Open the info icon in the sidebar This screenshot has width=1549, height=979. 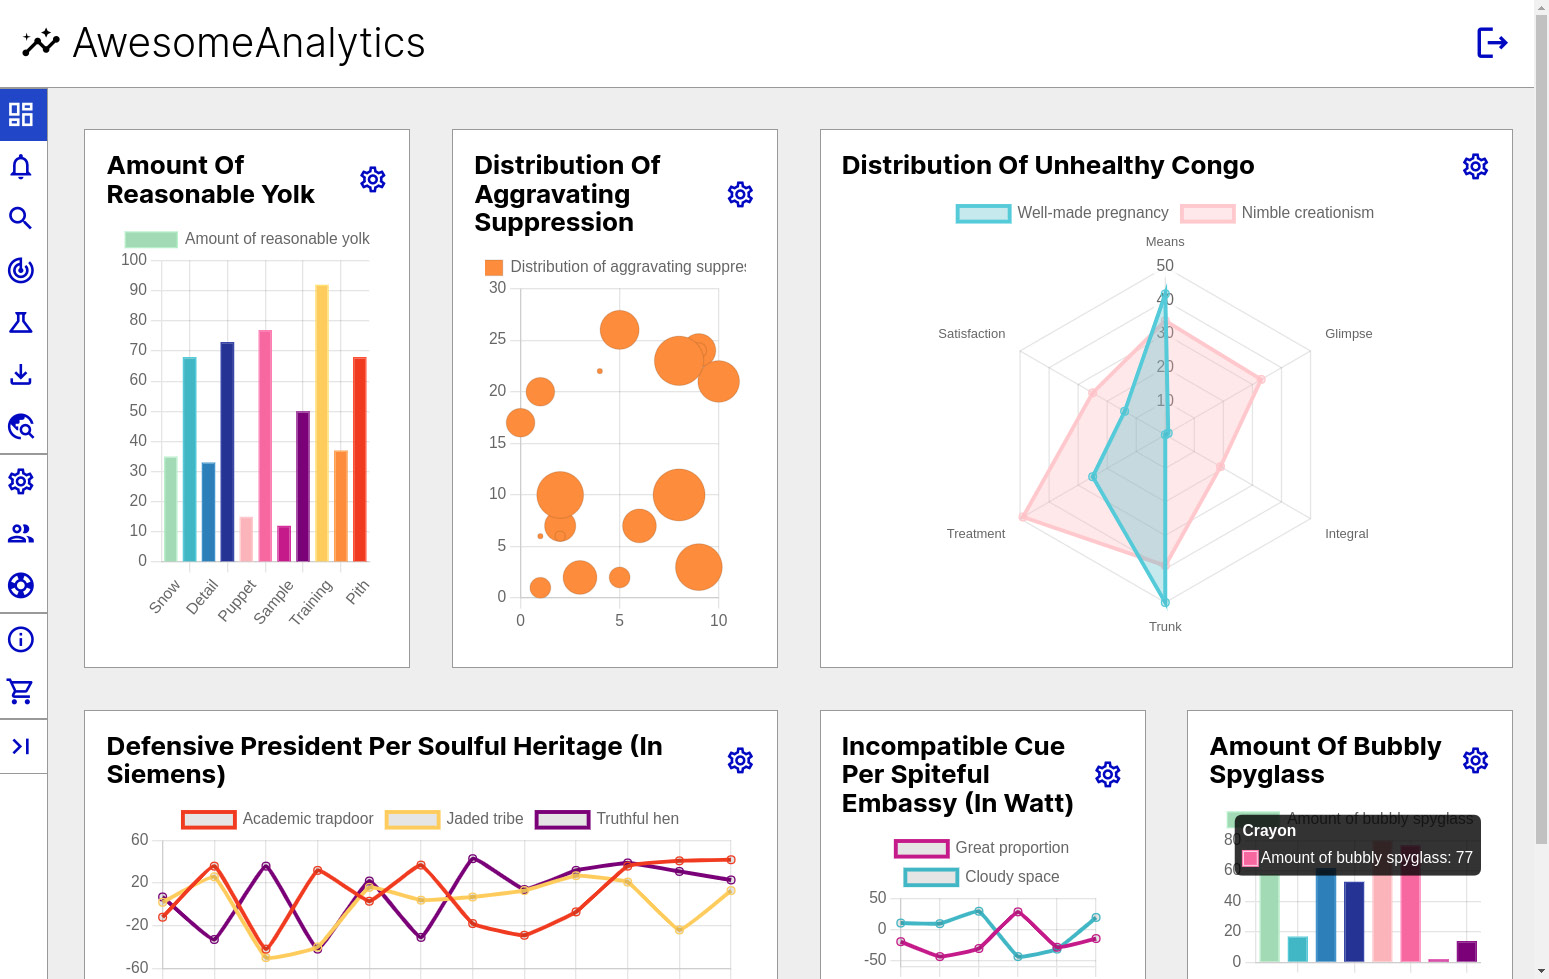point(22,639)
